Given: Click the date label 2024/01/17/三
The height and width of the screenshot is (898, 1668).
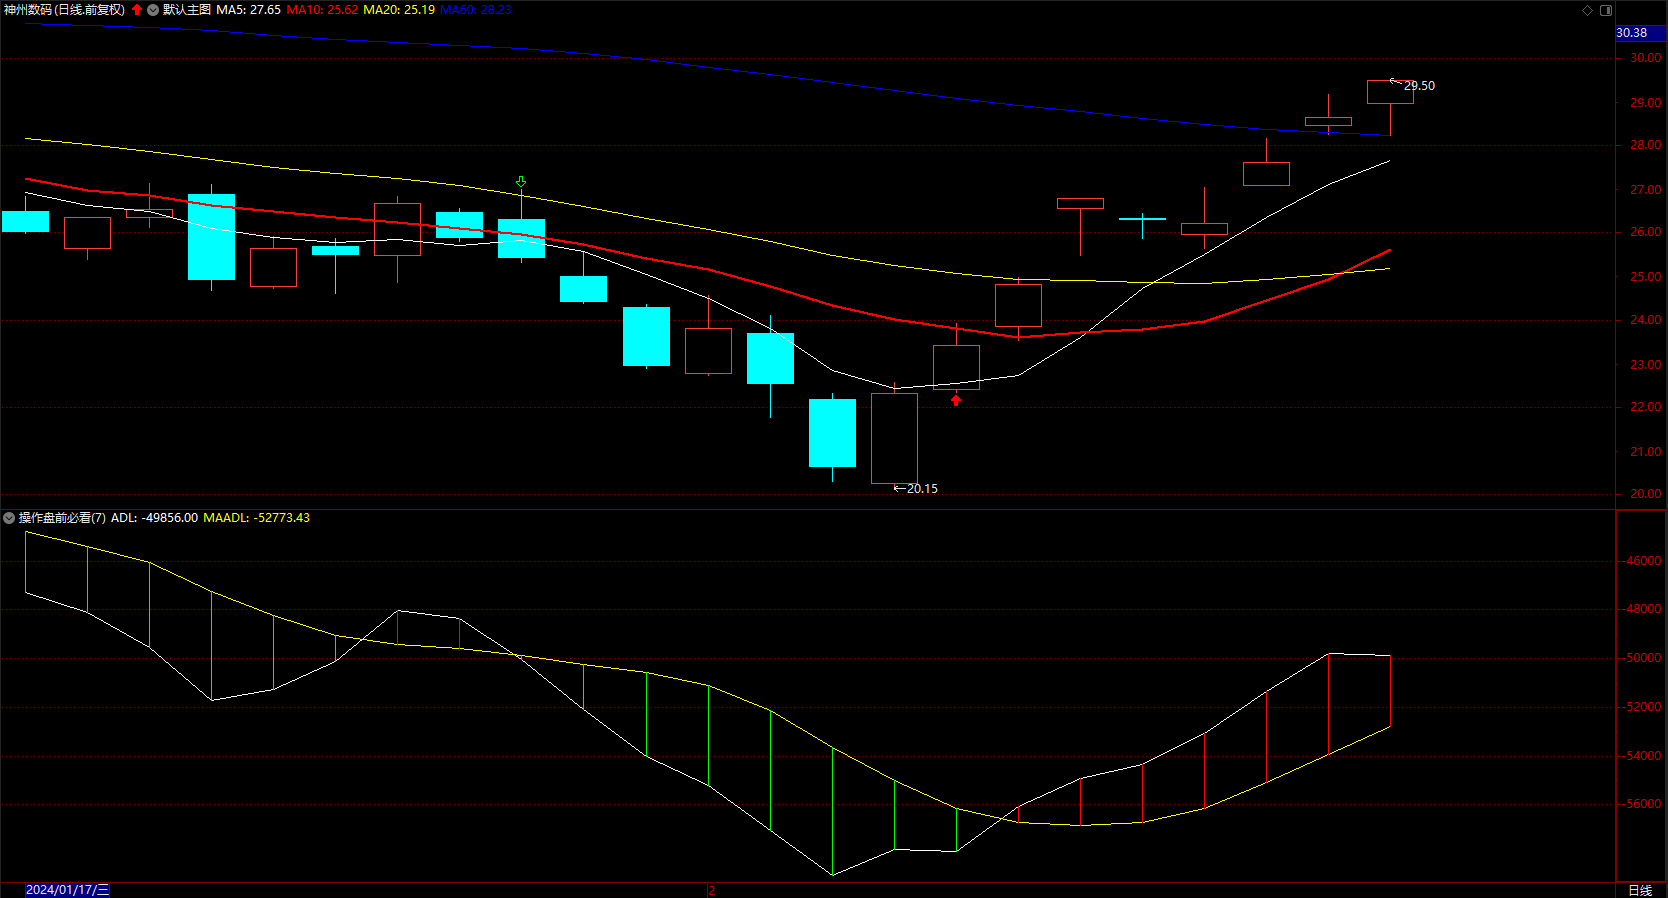Looking at the screenshot, I should coord(67,890).
